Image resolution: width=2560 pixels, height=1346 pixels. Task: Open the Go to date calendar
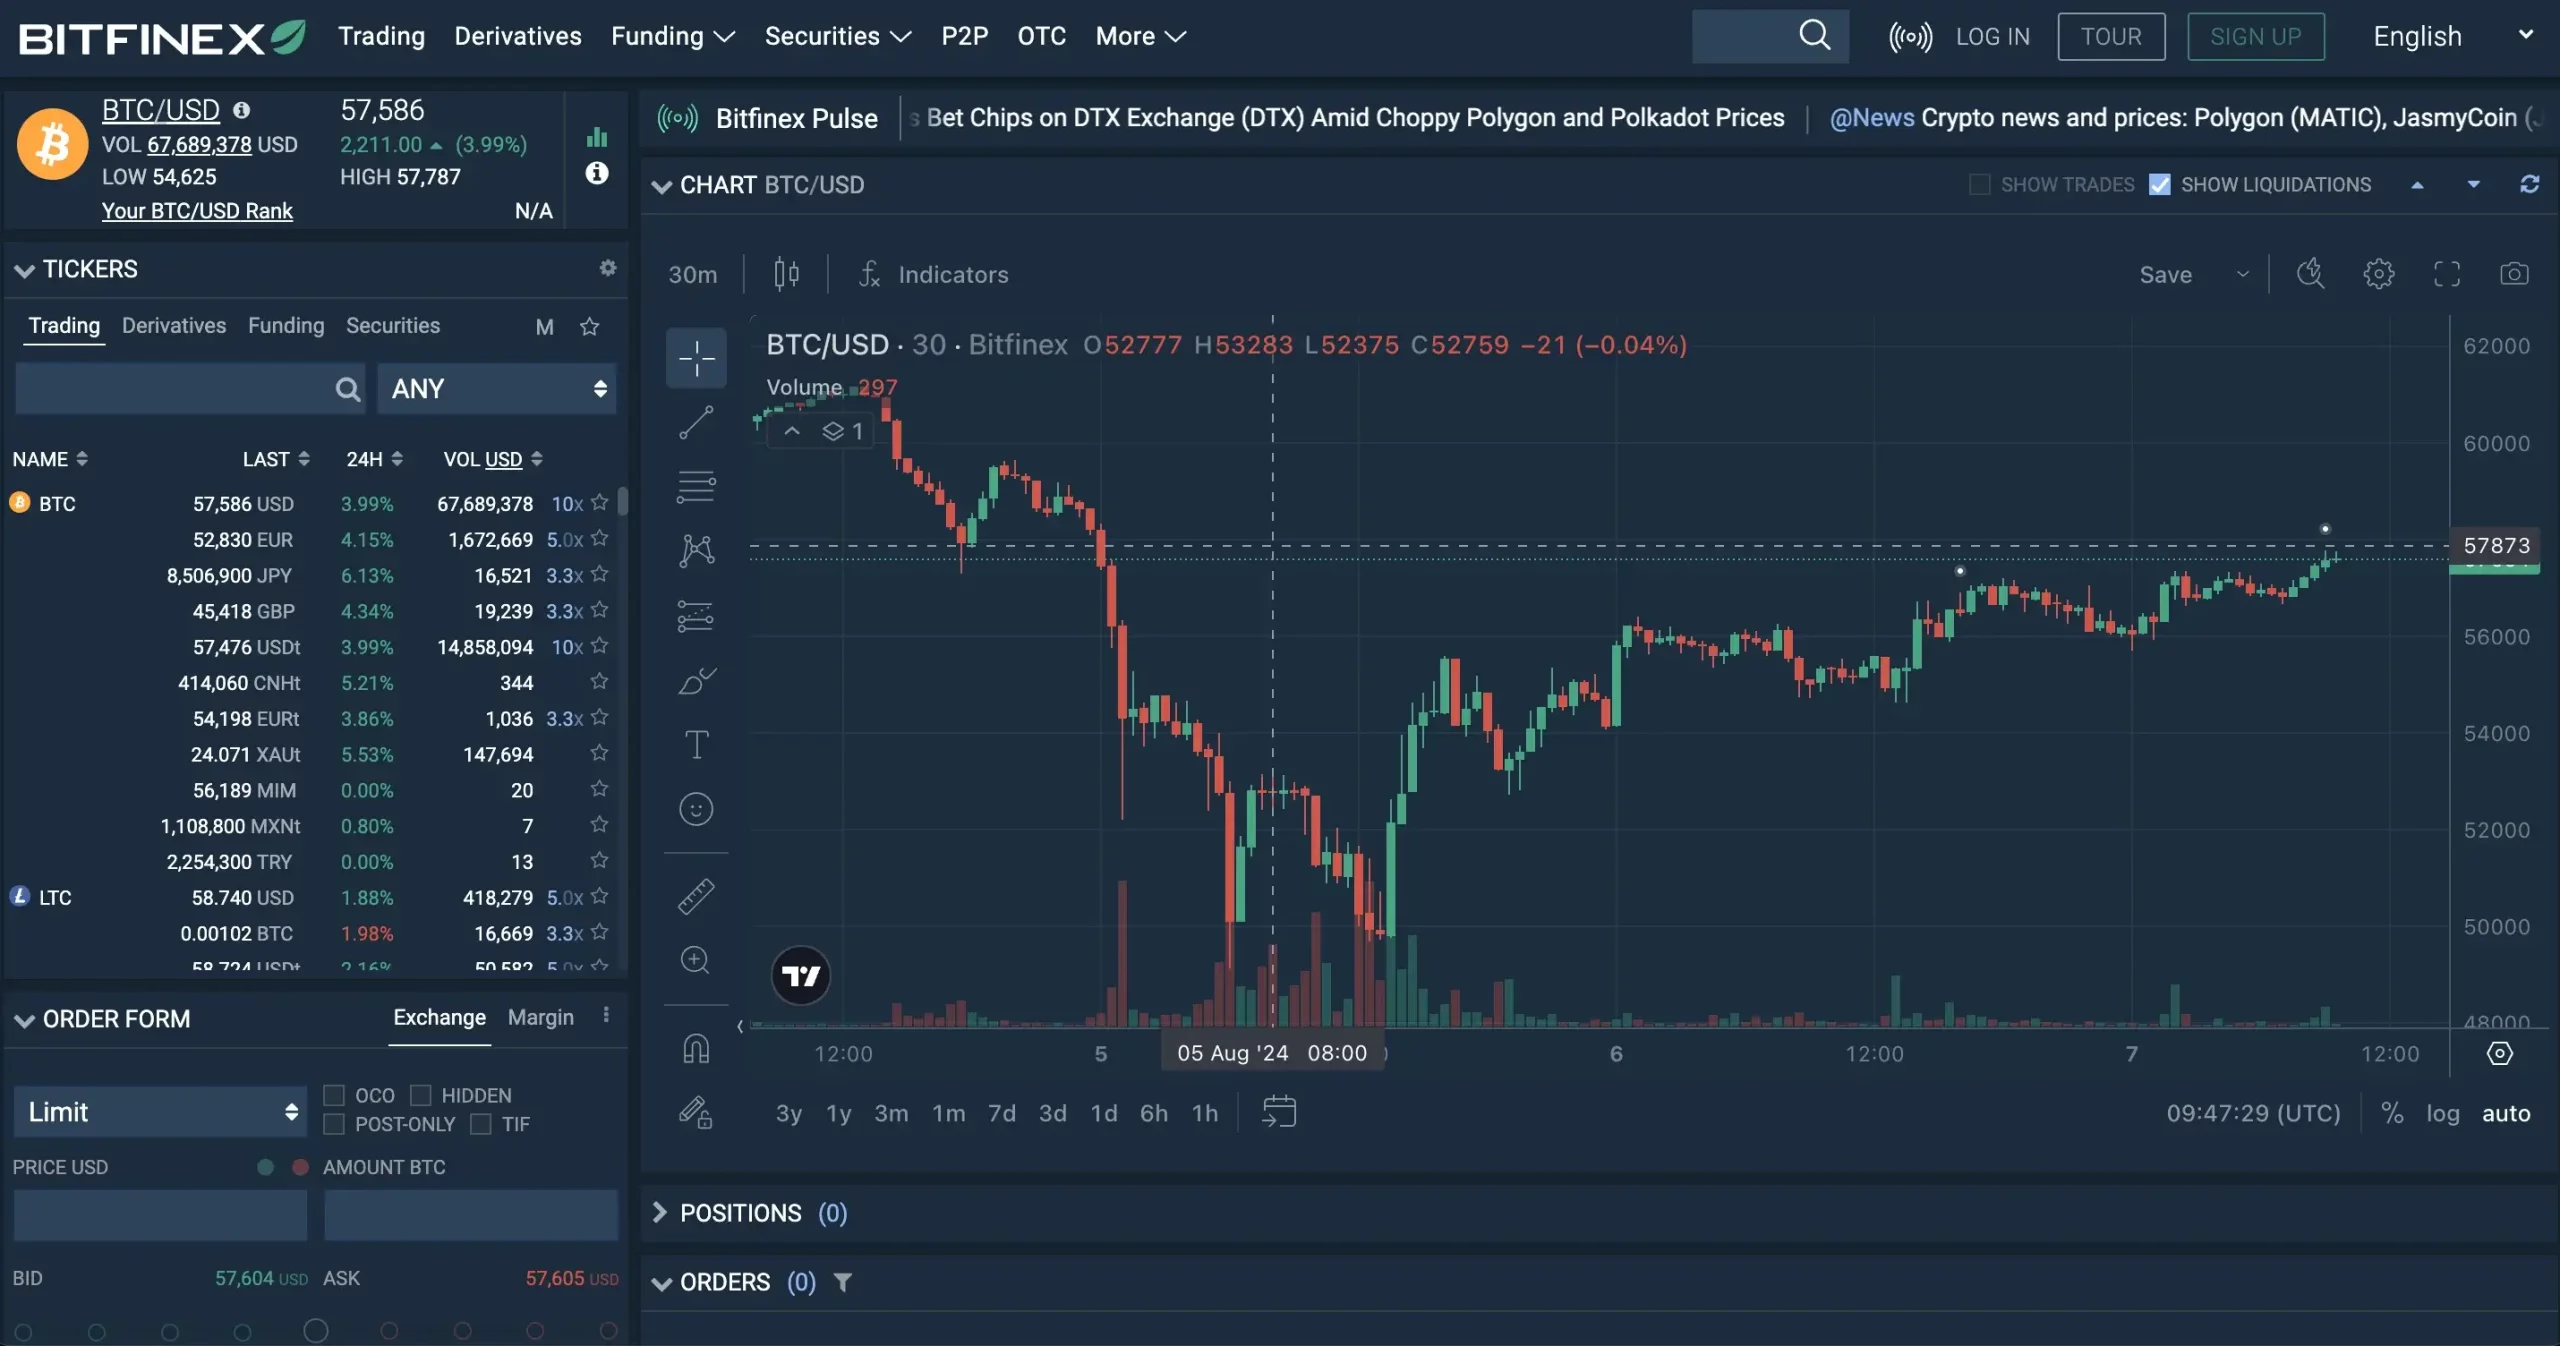click(1279, 1112)
